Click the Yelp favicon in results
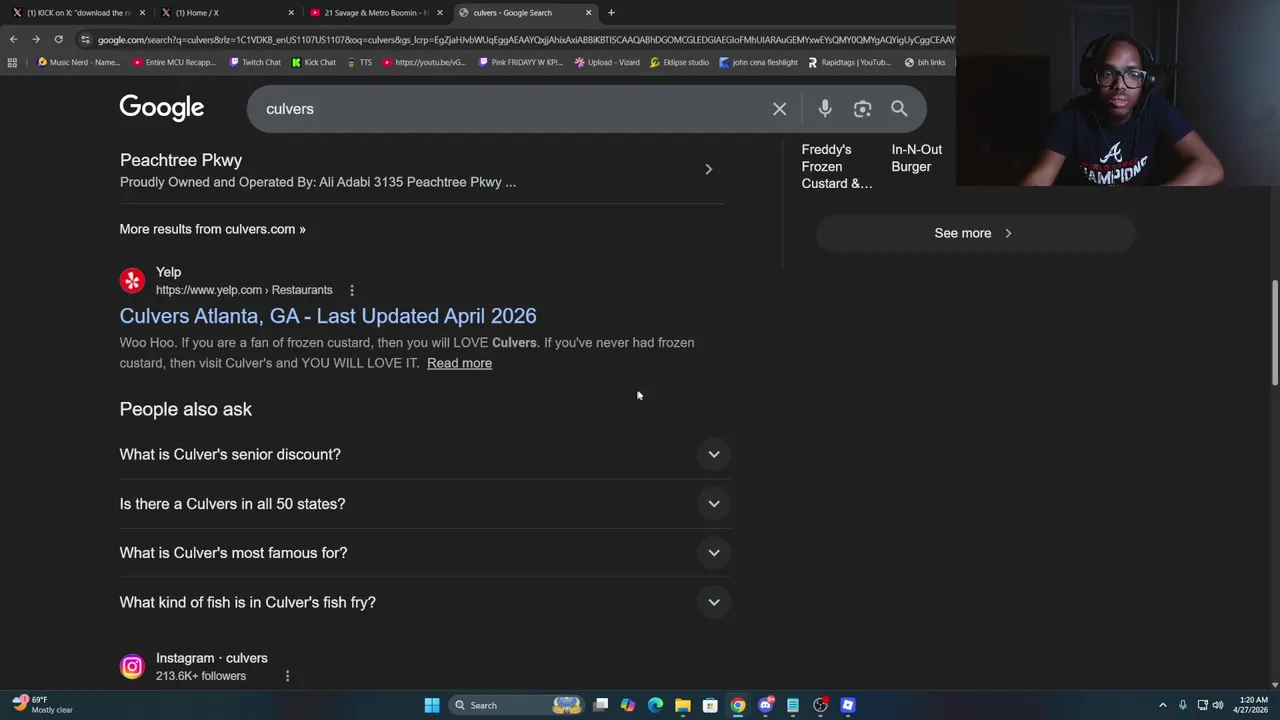Image resolution: width=1280 pixels, height=720 pixels. 132,281
